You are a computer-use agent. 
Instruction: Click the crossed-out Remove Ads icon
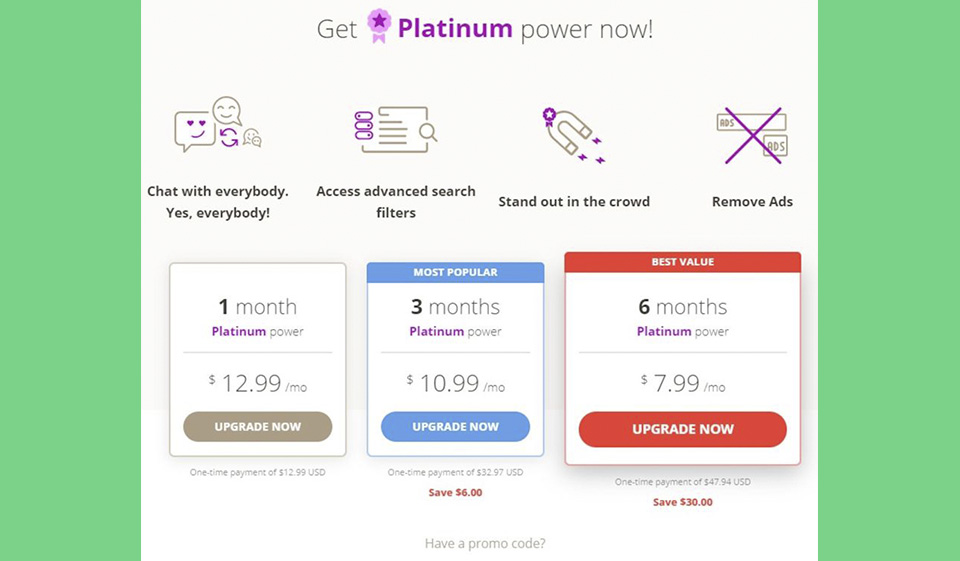751,135
